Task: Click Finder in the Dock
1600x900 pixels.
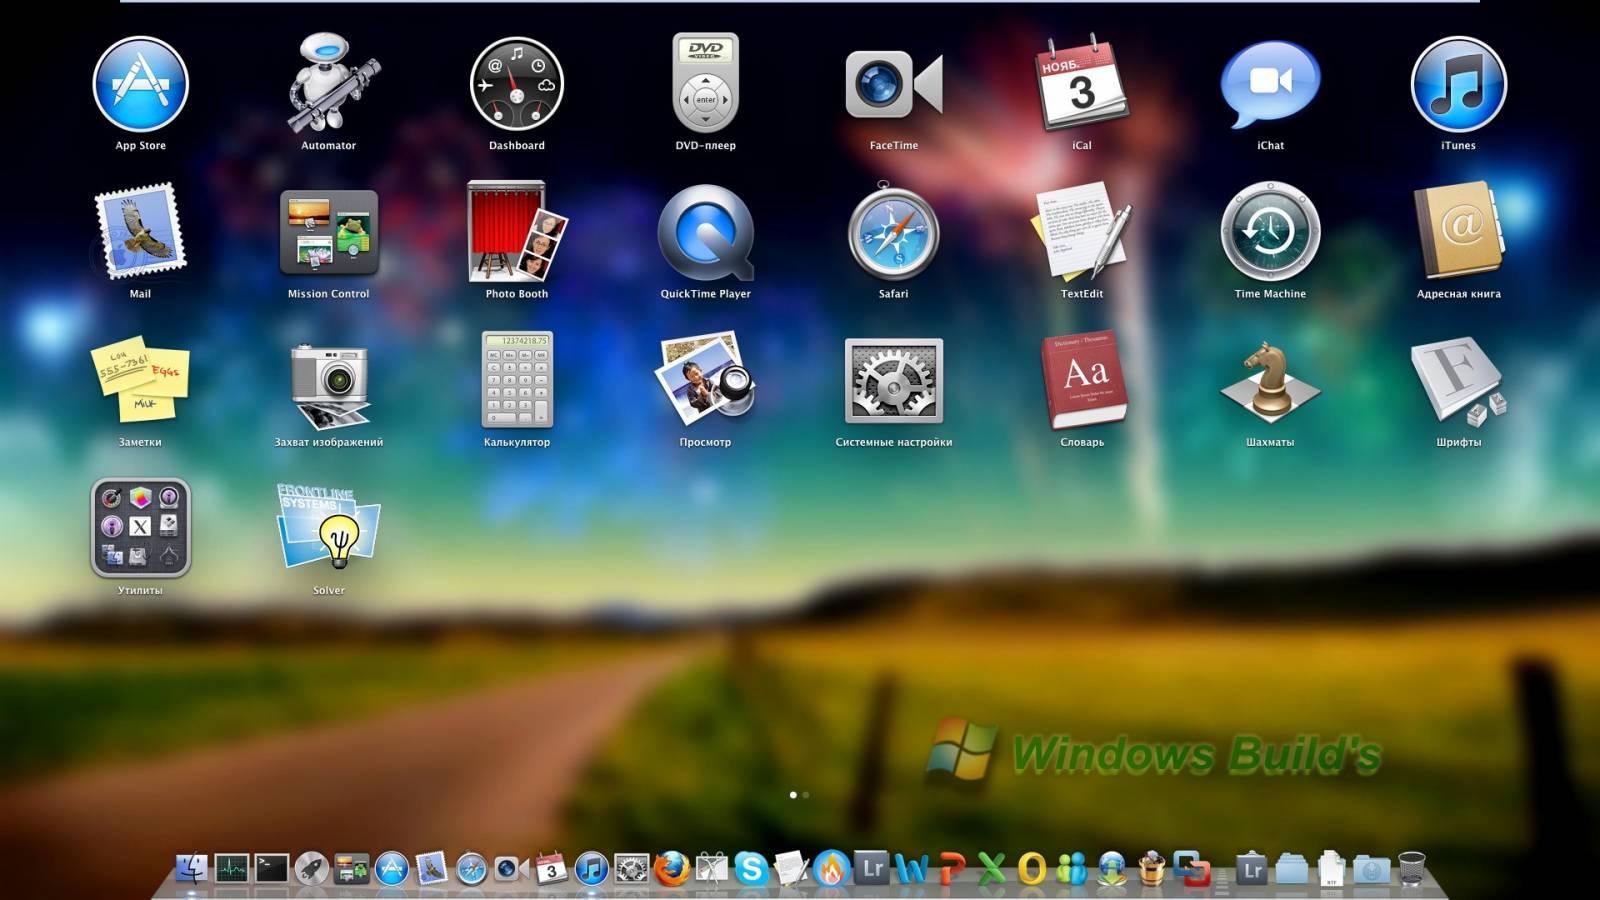Action: [191, 869]
